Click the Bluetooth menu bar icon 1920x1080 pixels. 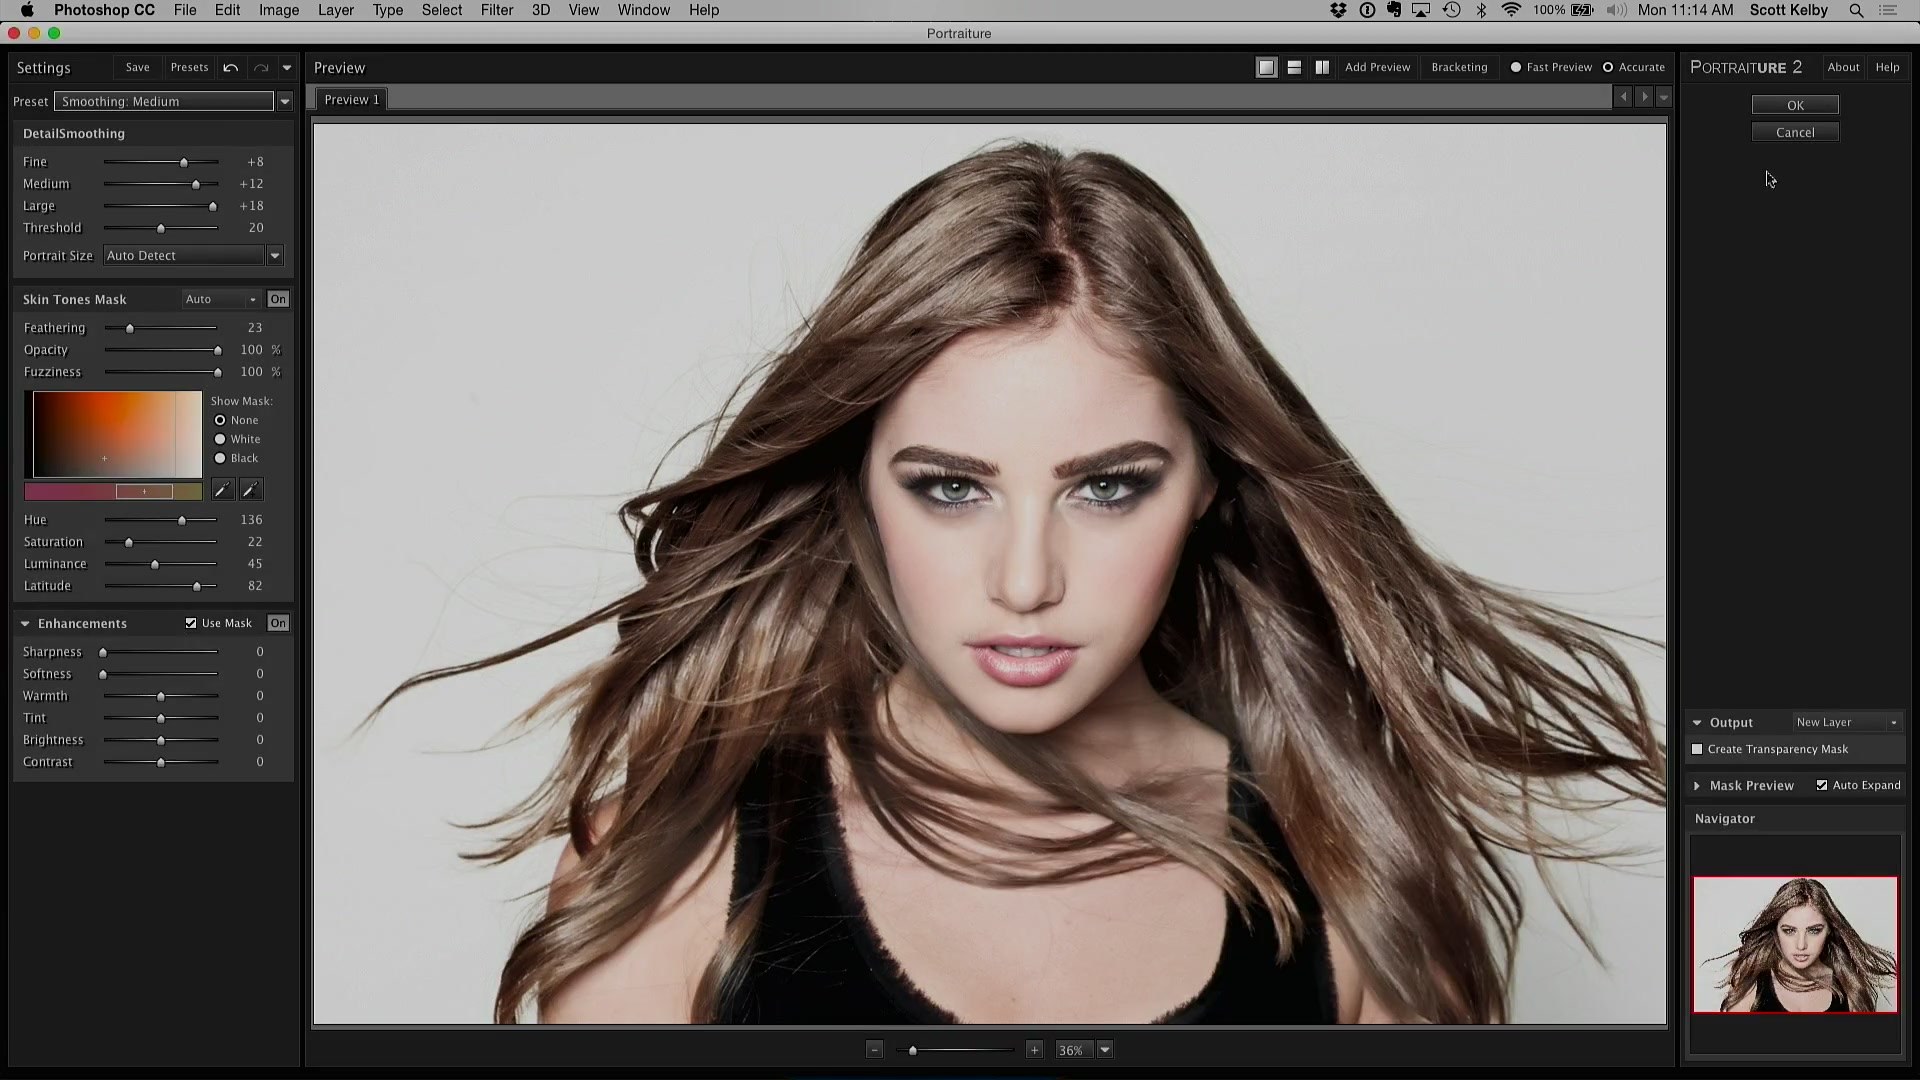tap(1482, 10)
